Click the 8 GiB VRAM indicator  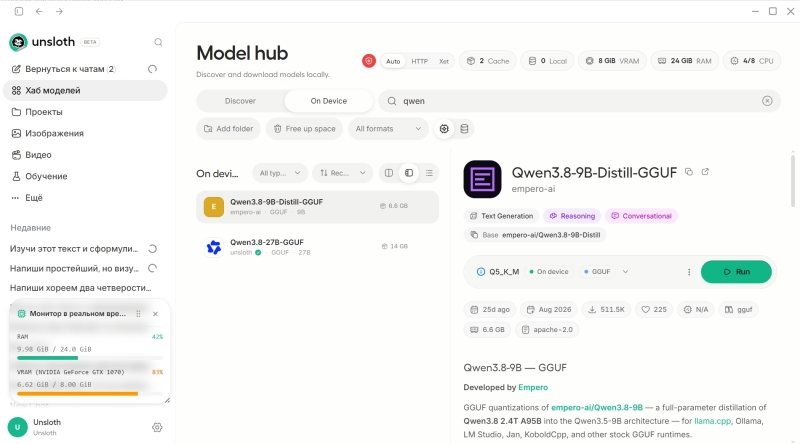(612, 61)
